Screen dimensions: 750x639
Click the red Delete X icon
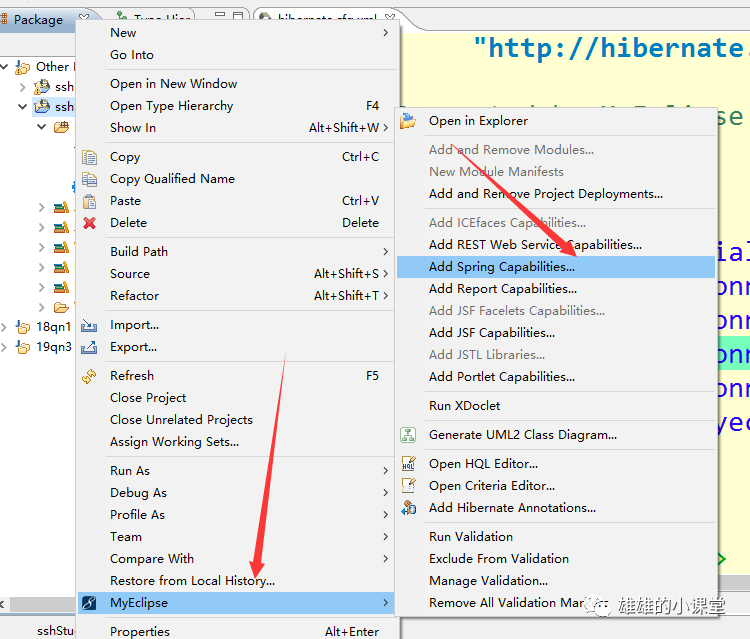coord(89,223)
